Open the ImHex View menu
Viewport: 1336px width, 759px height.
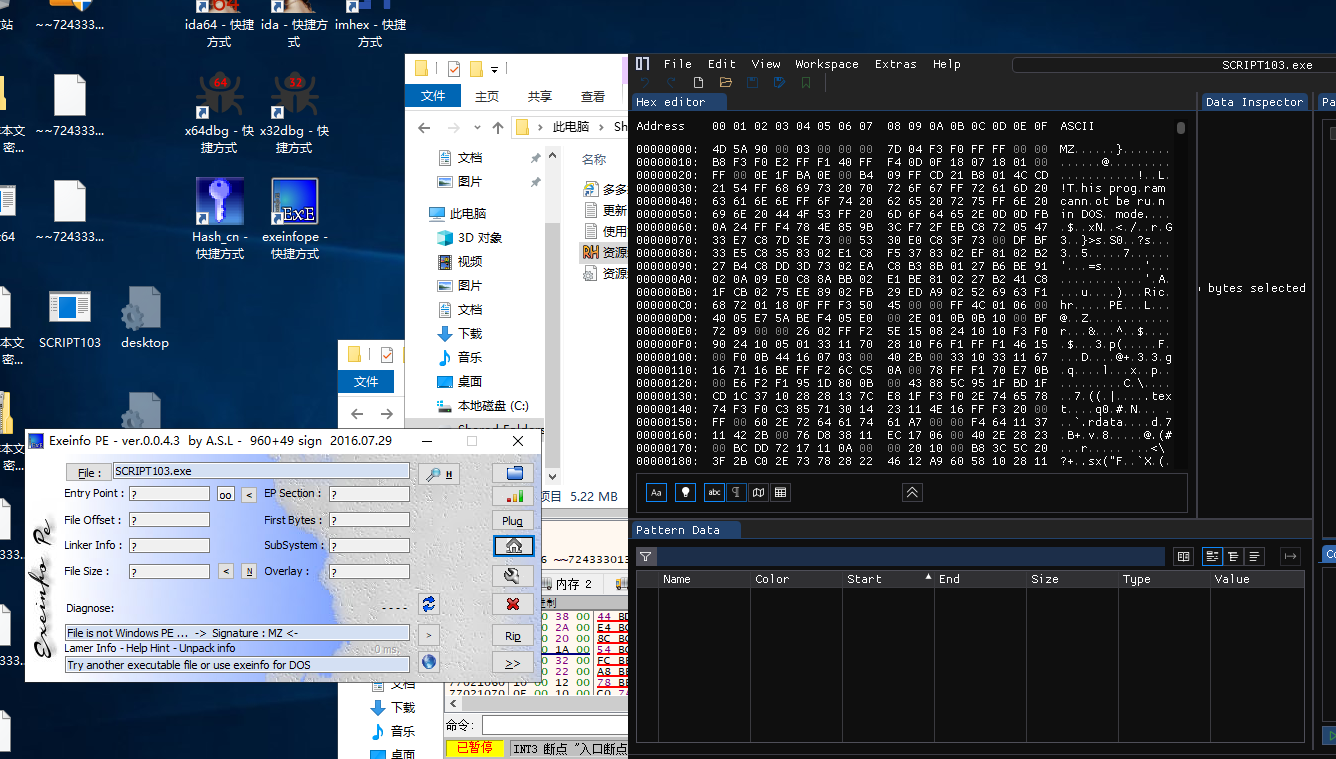click(x=766, y=64)
